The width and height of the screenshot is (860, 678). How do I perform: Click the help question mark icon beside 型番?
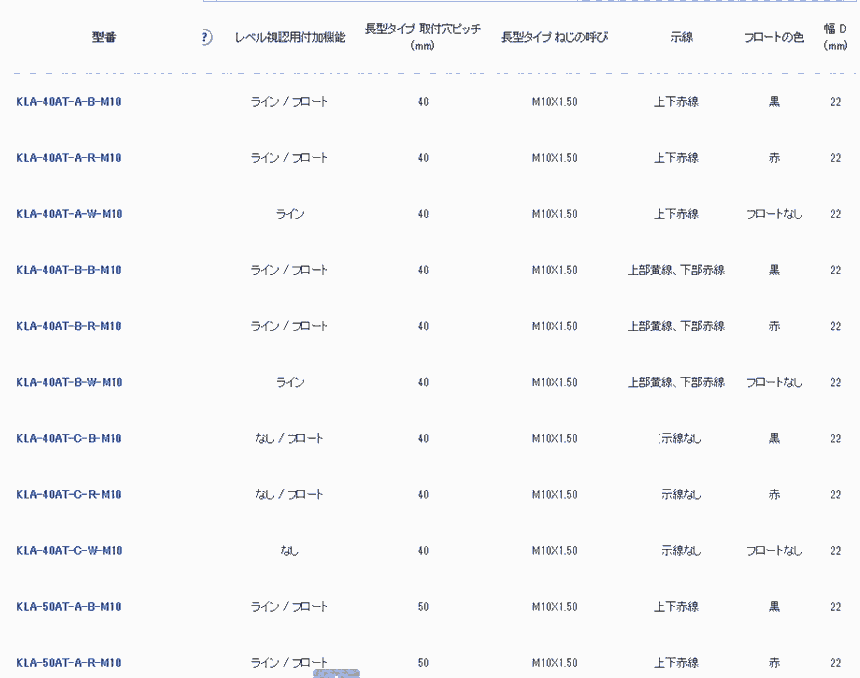[x=206, y=38]
